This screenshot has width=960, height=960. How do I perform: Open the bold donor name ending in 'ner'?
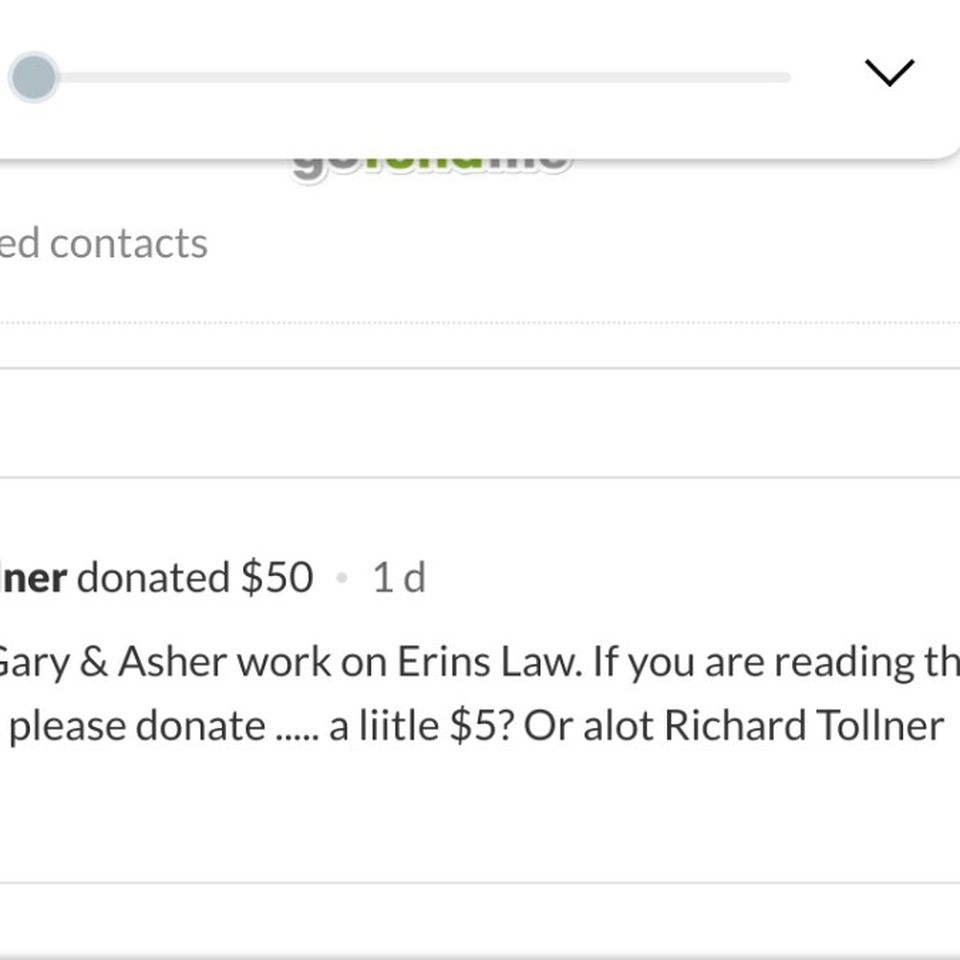tap(34, 577)
